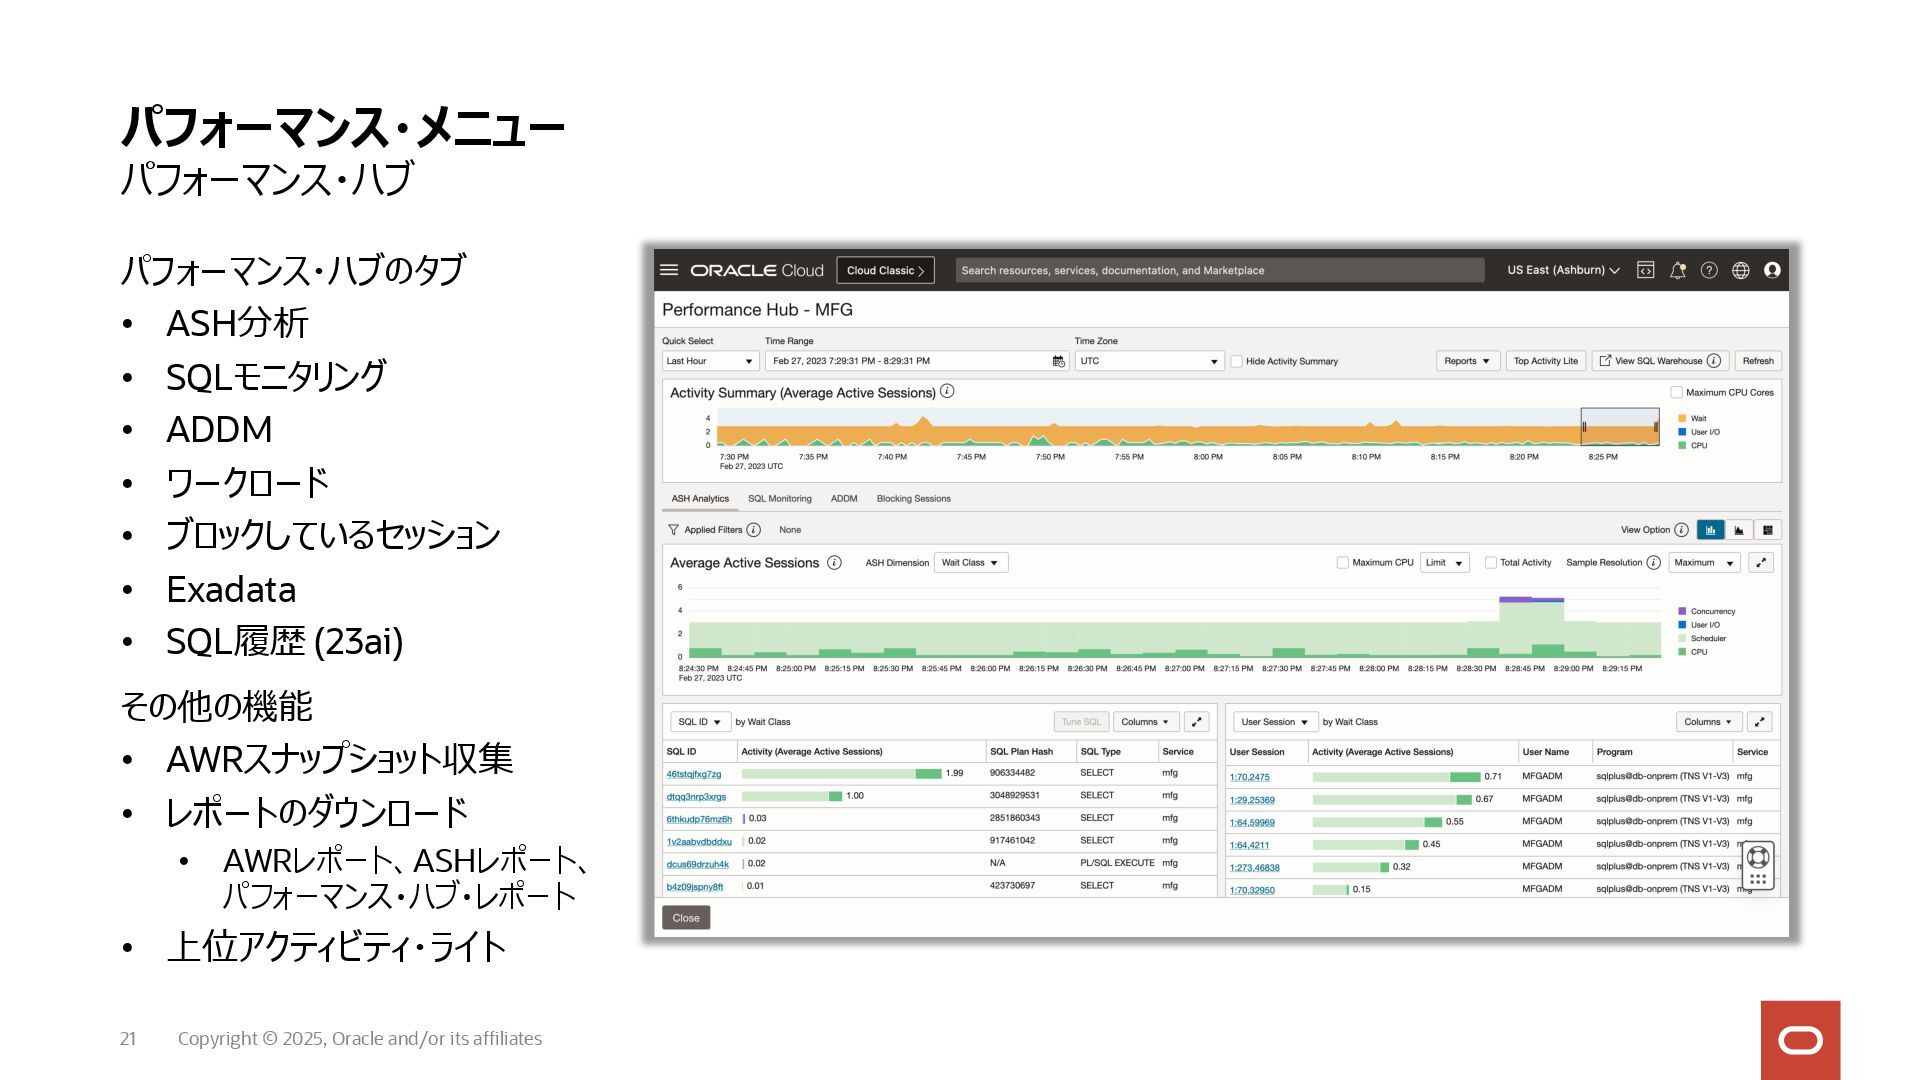Screen dimensions: 1920x1080
Task: Click the Wait legend orange swatch
Action: 1682,419
